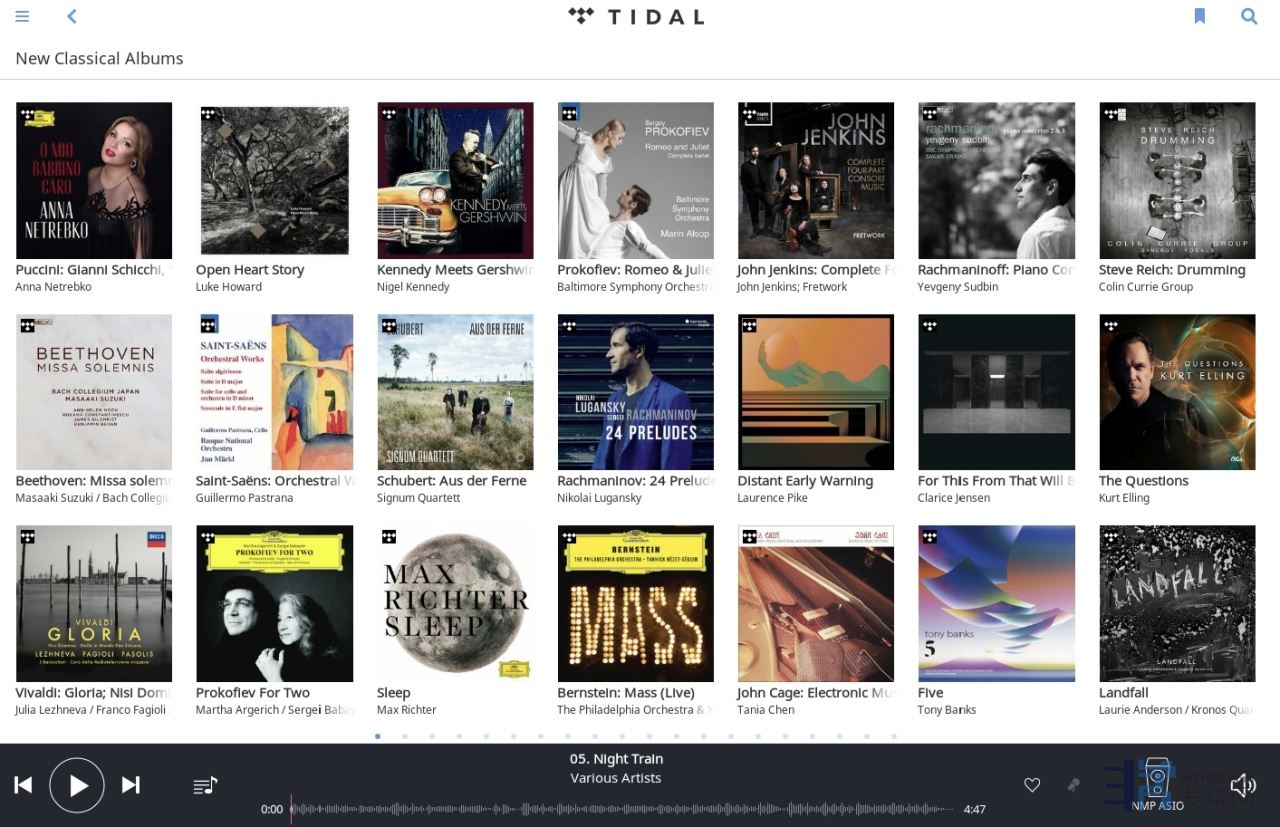Open search with magnifier icon
Screen dimensions: 1280x827
click(x=1249, y=16)
